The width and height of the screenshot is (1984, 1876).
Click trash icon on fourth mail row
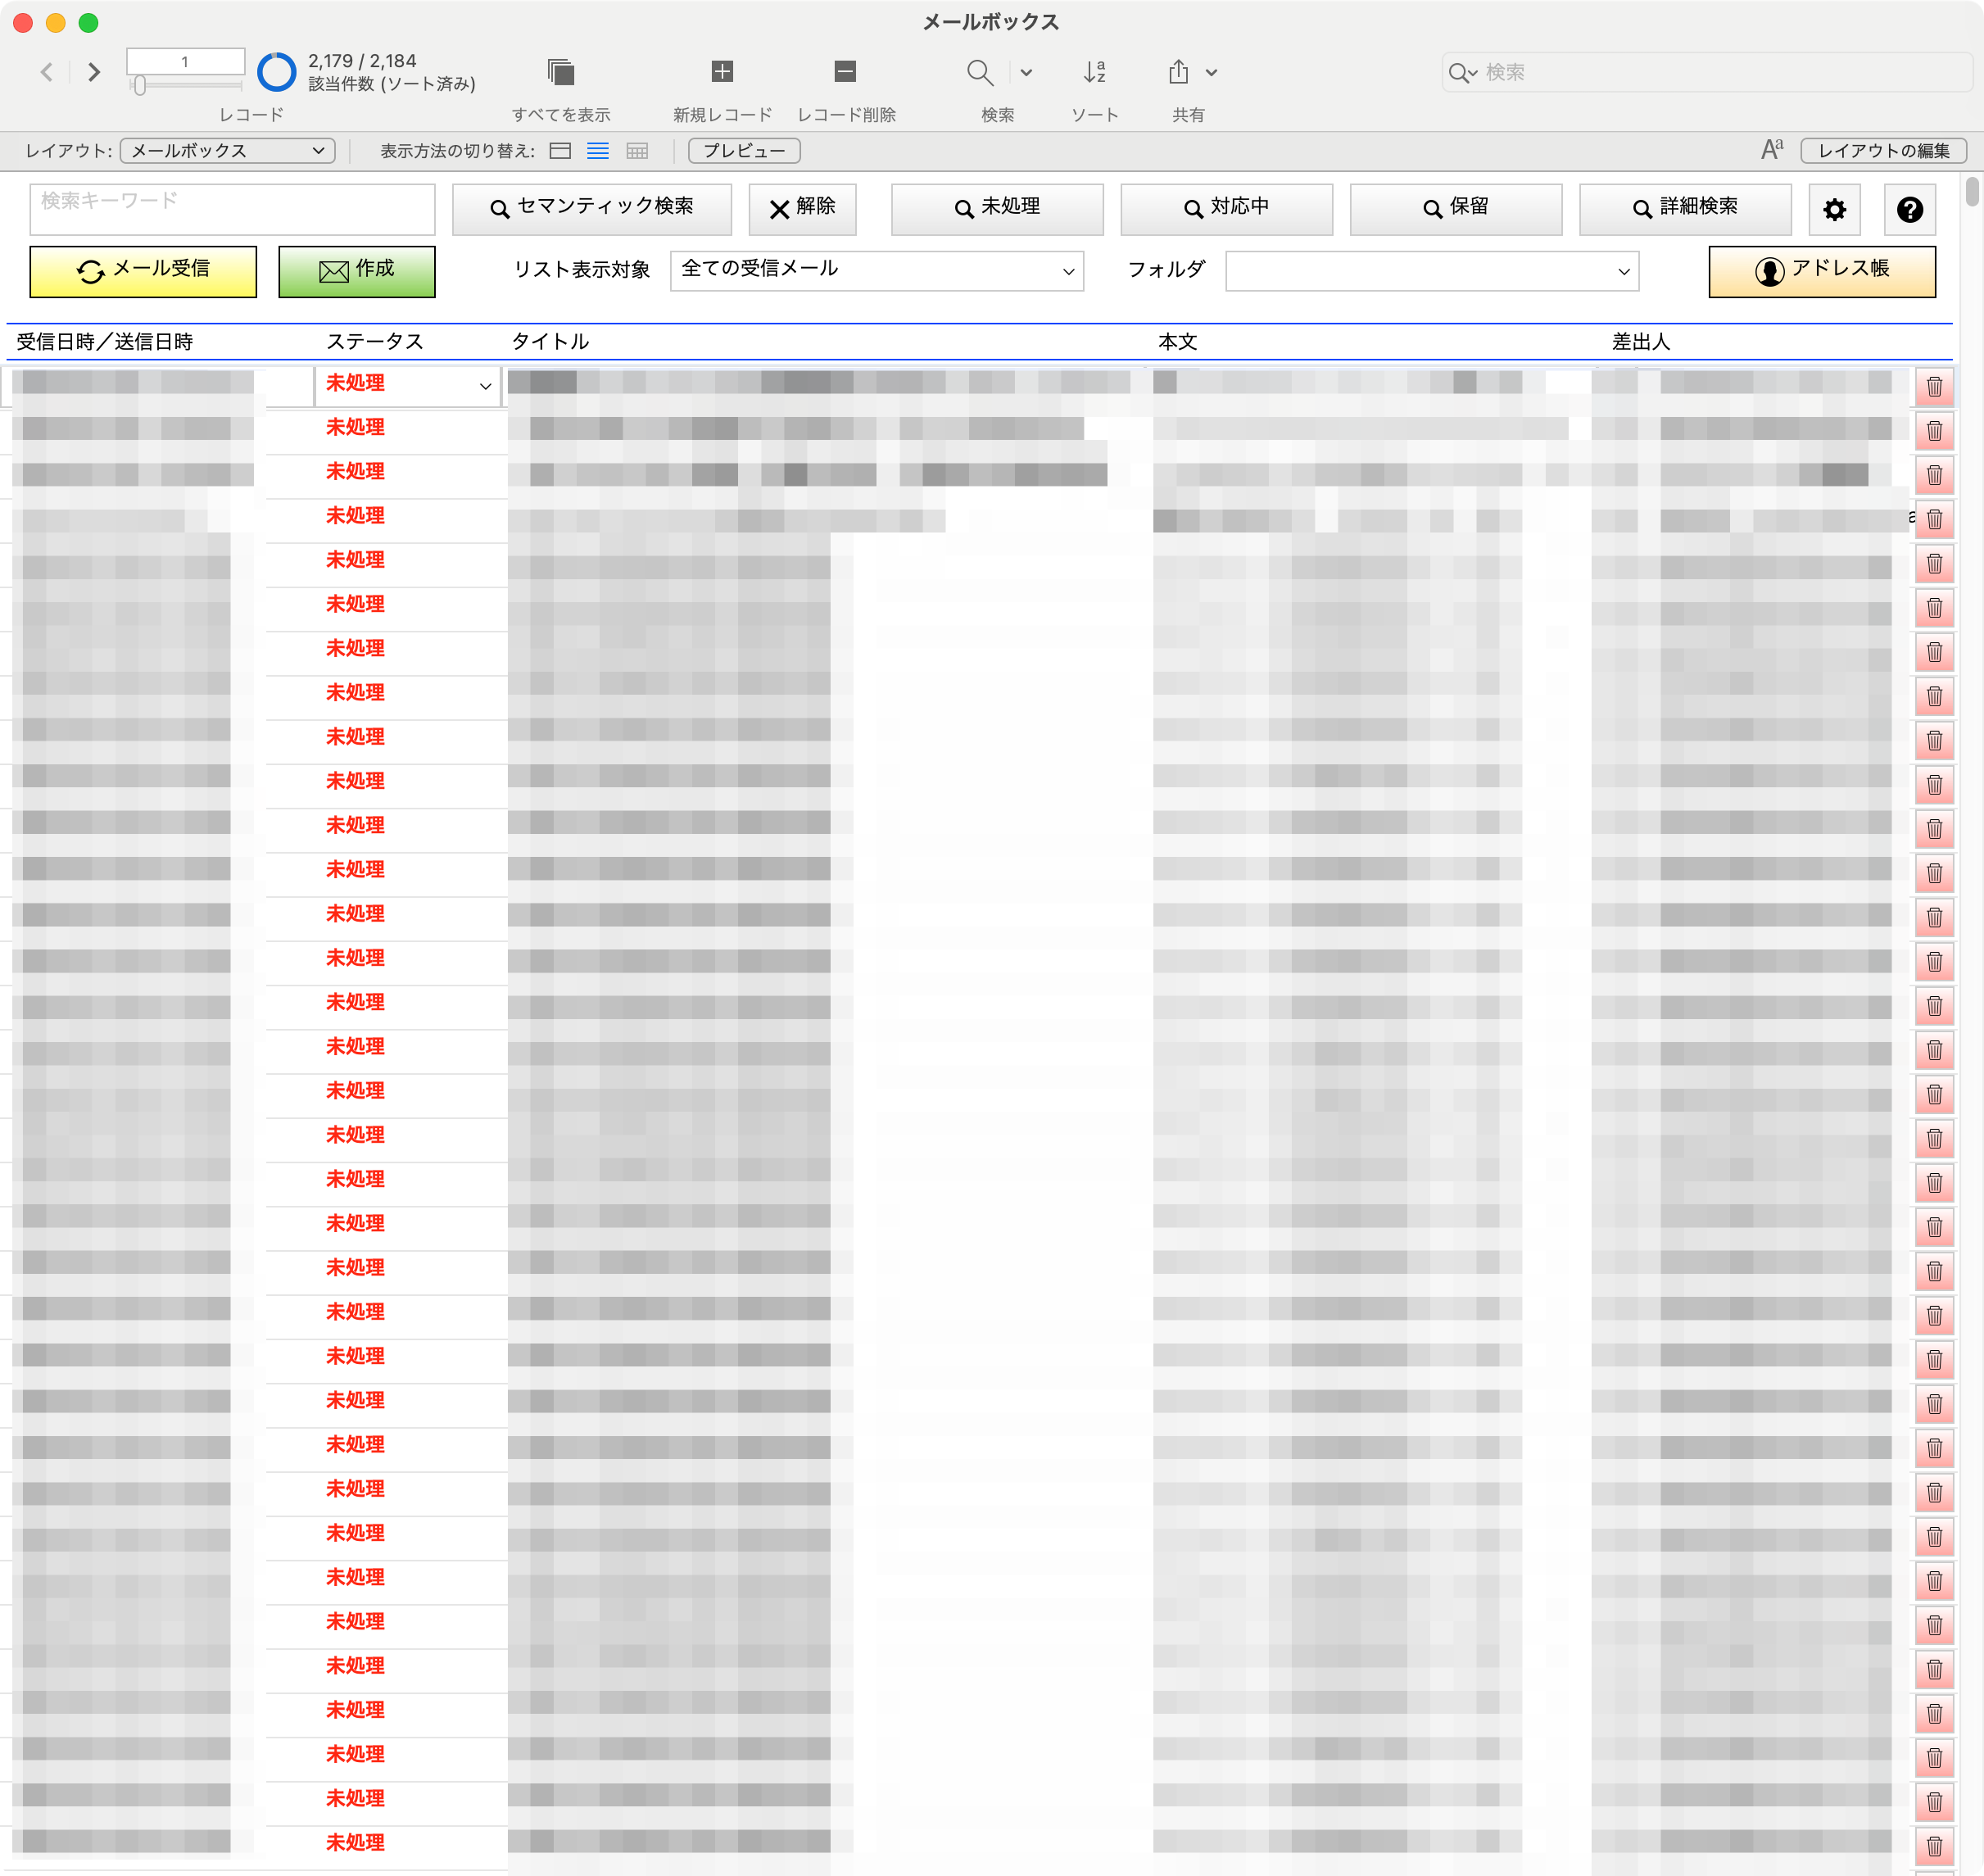[x=1934, y=519]
